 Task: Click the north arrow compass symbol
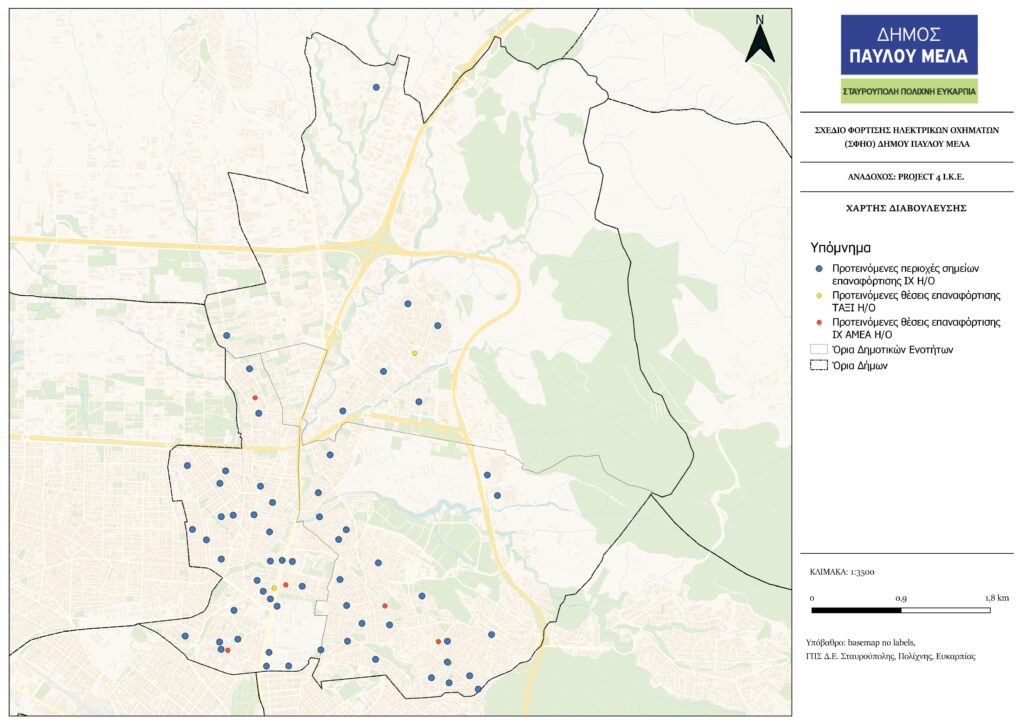(x=760, y=40)
